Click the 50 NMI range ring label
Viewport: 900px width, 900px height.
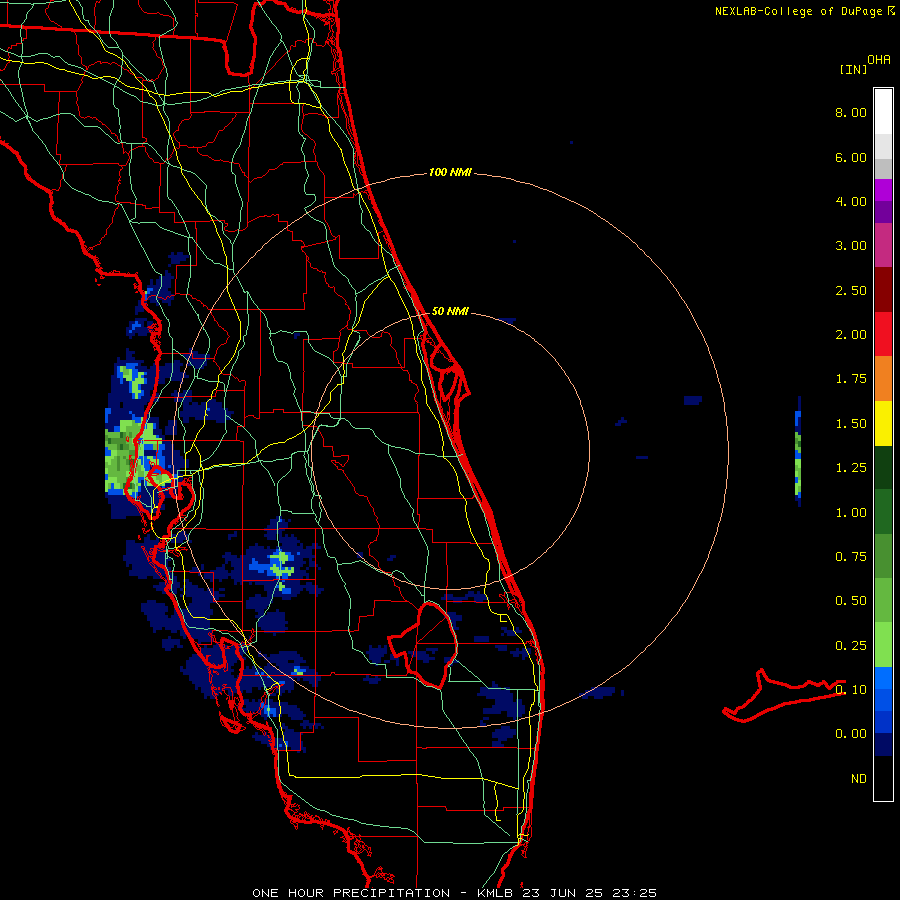pyautogui.click(x=450, y=311)
